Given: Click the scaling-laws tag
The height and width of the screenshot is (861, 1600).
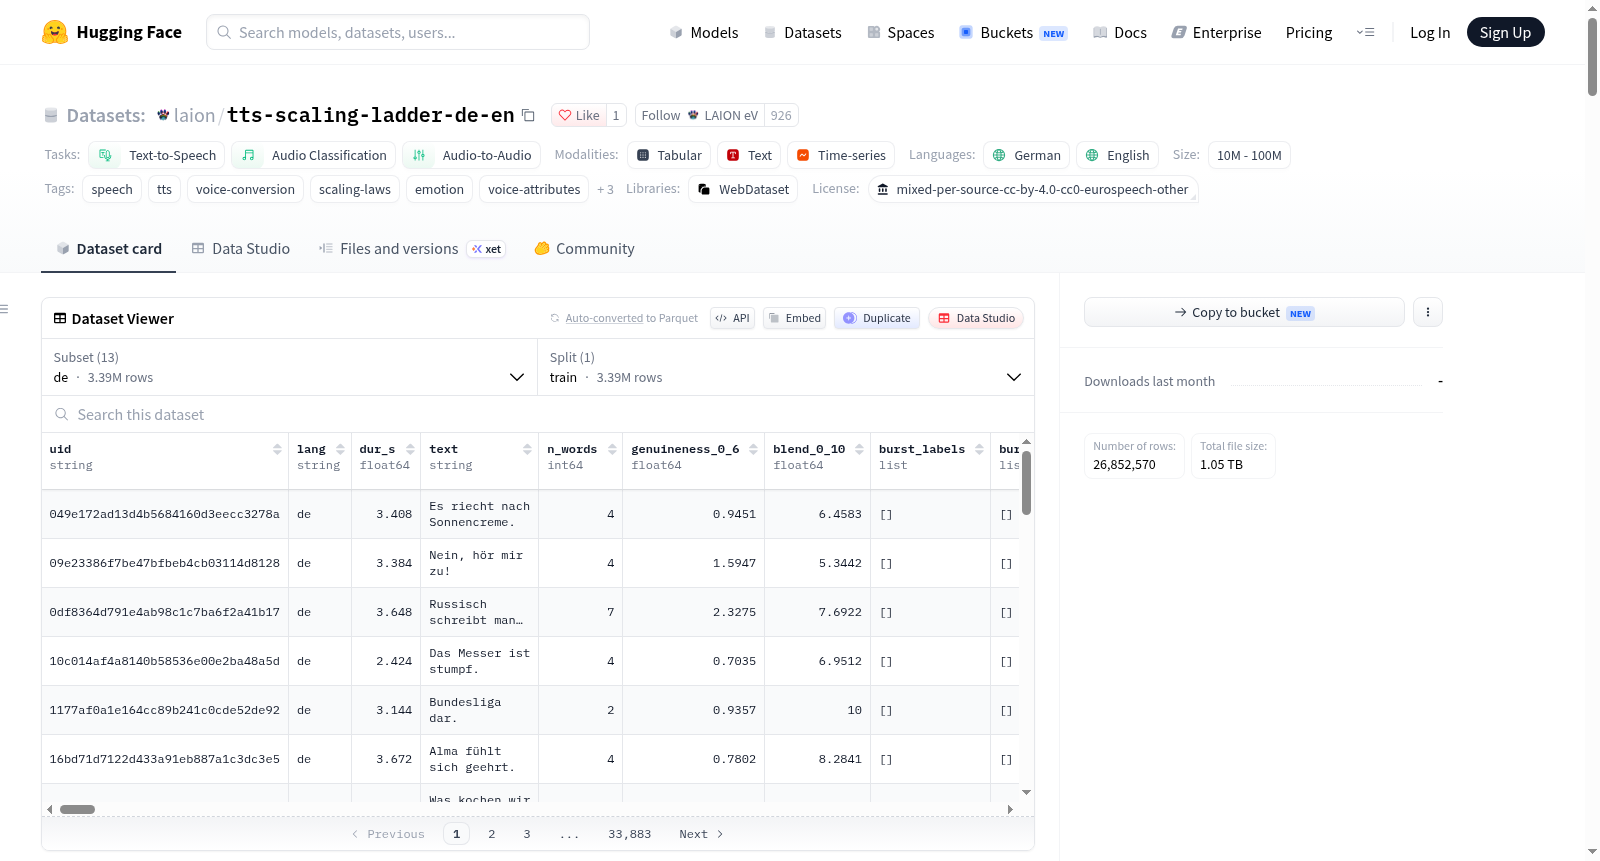Looking at the screenshot, I should (355, 189).
